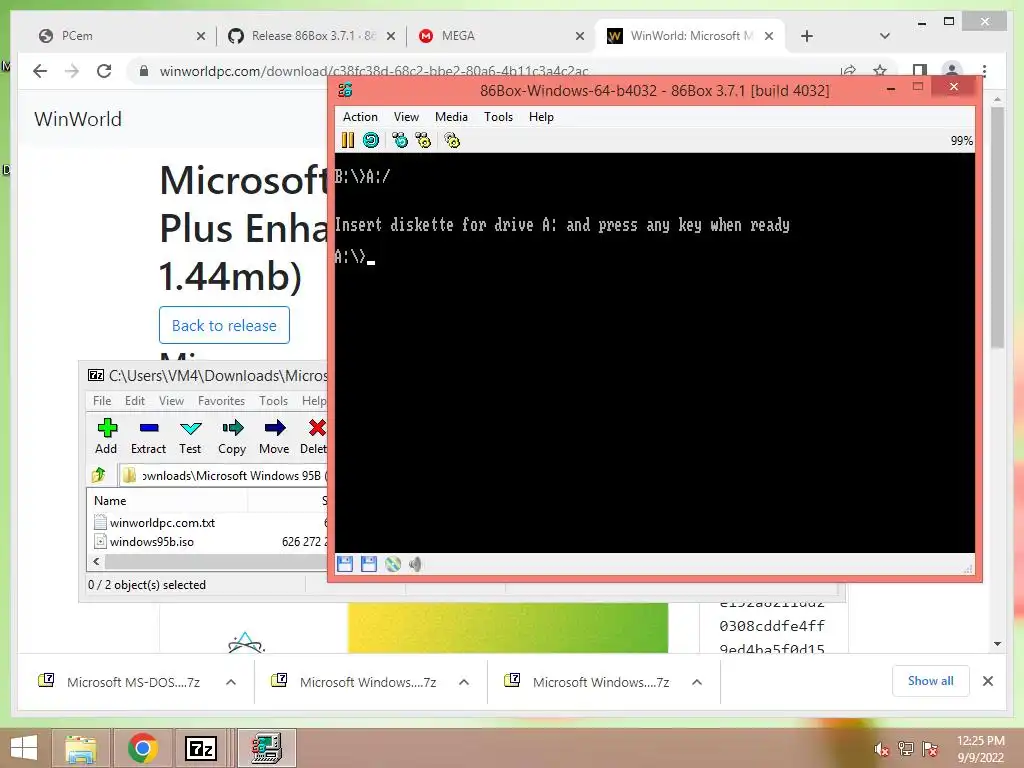Open 7-Zip from the taskbar
Screen dimensions: 1024x768
tap(201, 748)
